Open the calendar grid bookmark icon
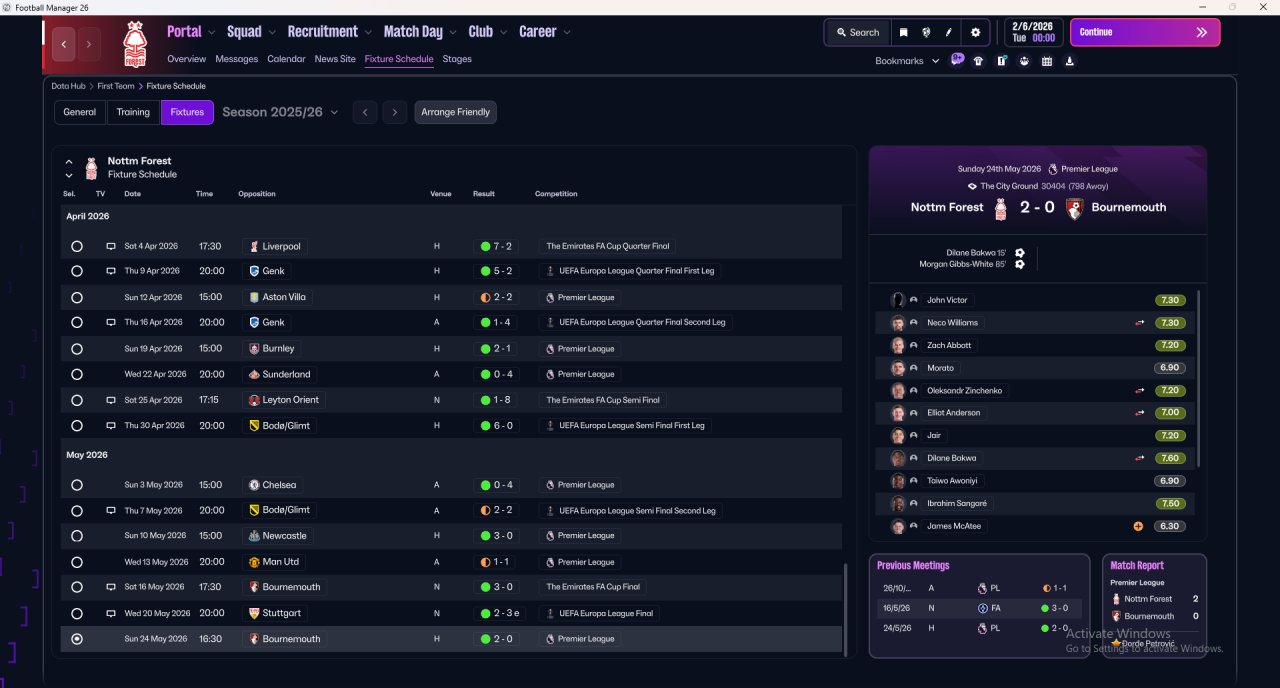 click(1047, 61)
